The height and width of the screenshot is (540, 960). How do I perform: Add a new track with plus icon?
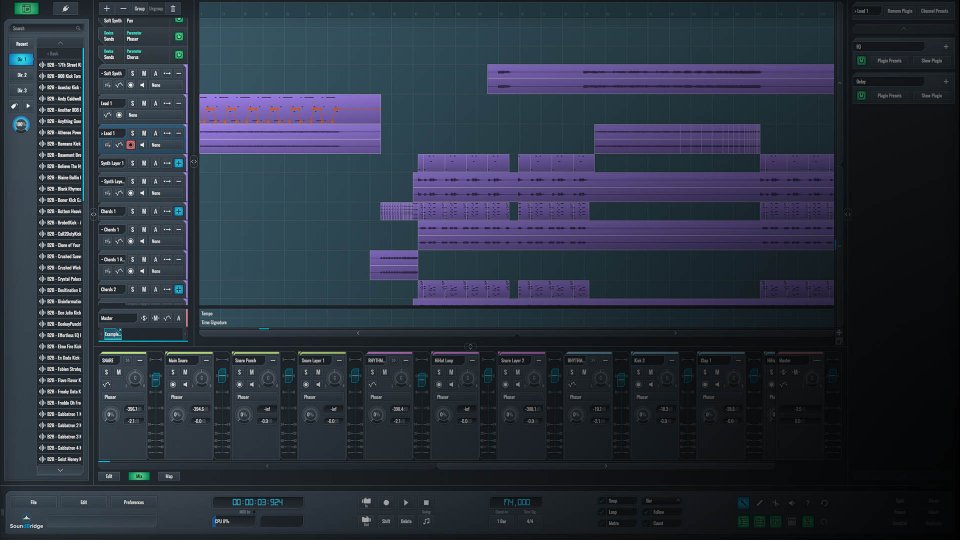coord(107,8)
